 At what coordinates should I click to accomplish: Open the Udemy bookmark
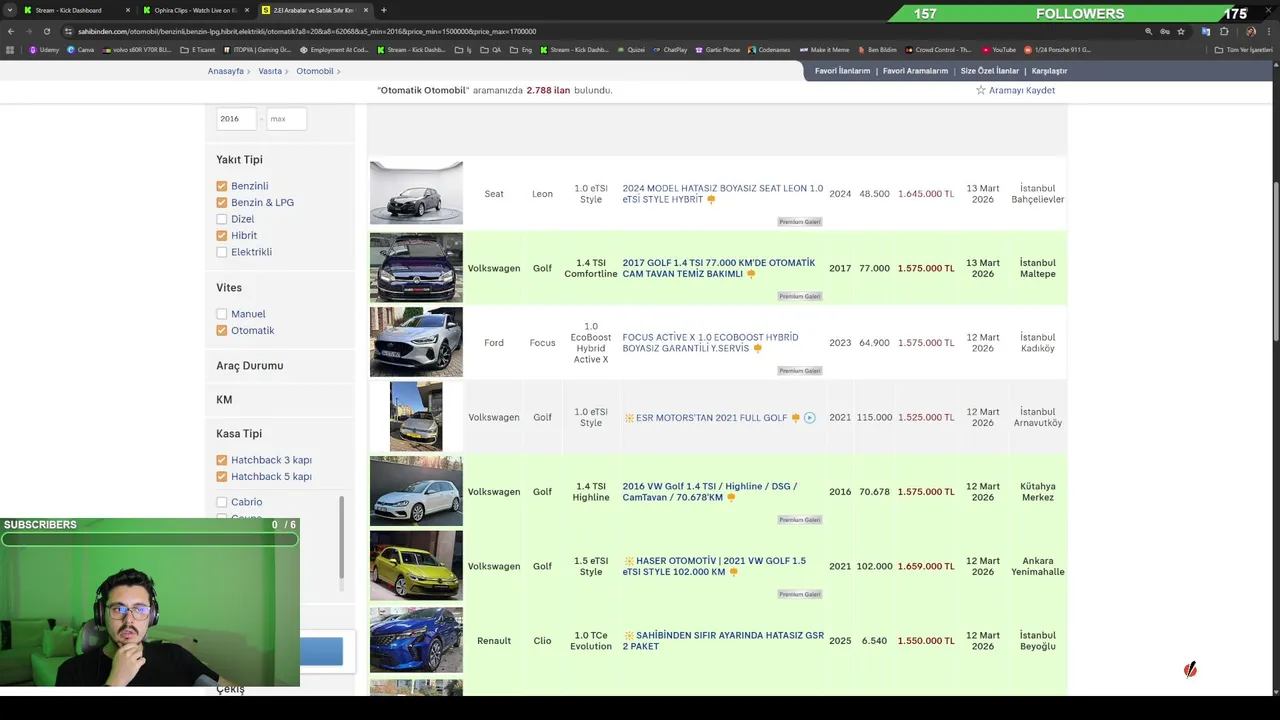(x=44, y=50)
